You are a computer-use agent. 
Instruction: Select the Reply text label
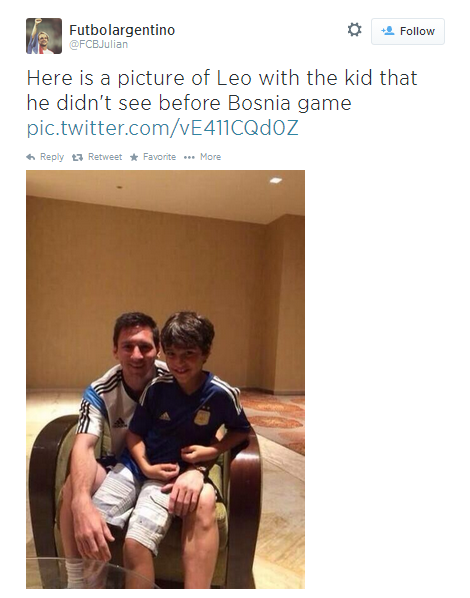coord(52,157)
